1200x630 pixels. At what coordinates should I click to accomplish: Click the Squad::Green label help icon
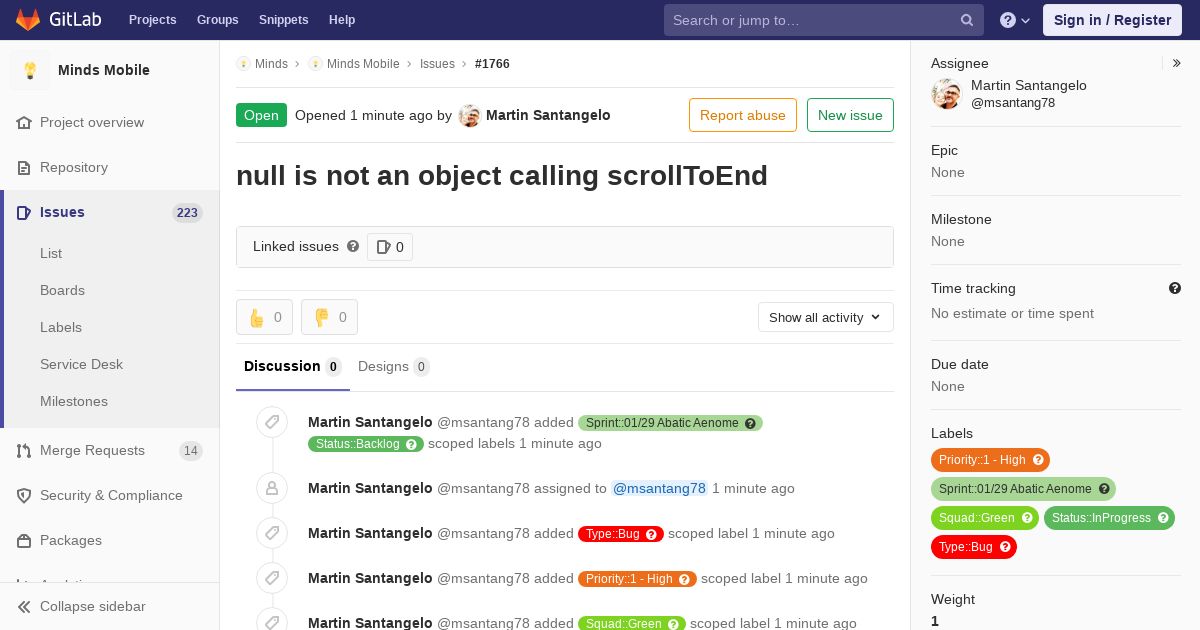(x=1027, y=518)
